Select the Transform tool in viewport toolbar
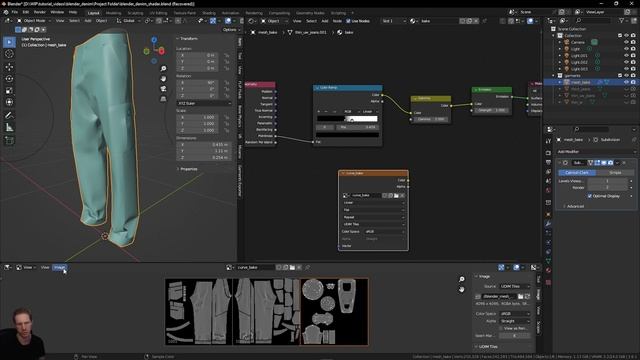 click(x=9, y=102)
